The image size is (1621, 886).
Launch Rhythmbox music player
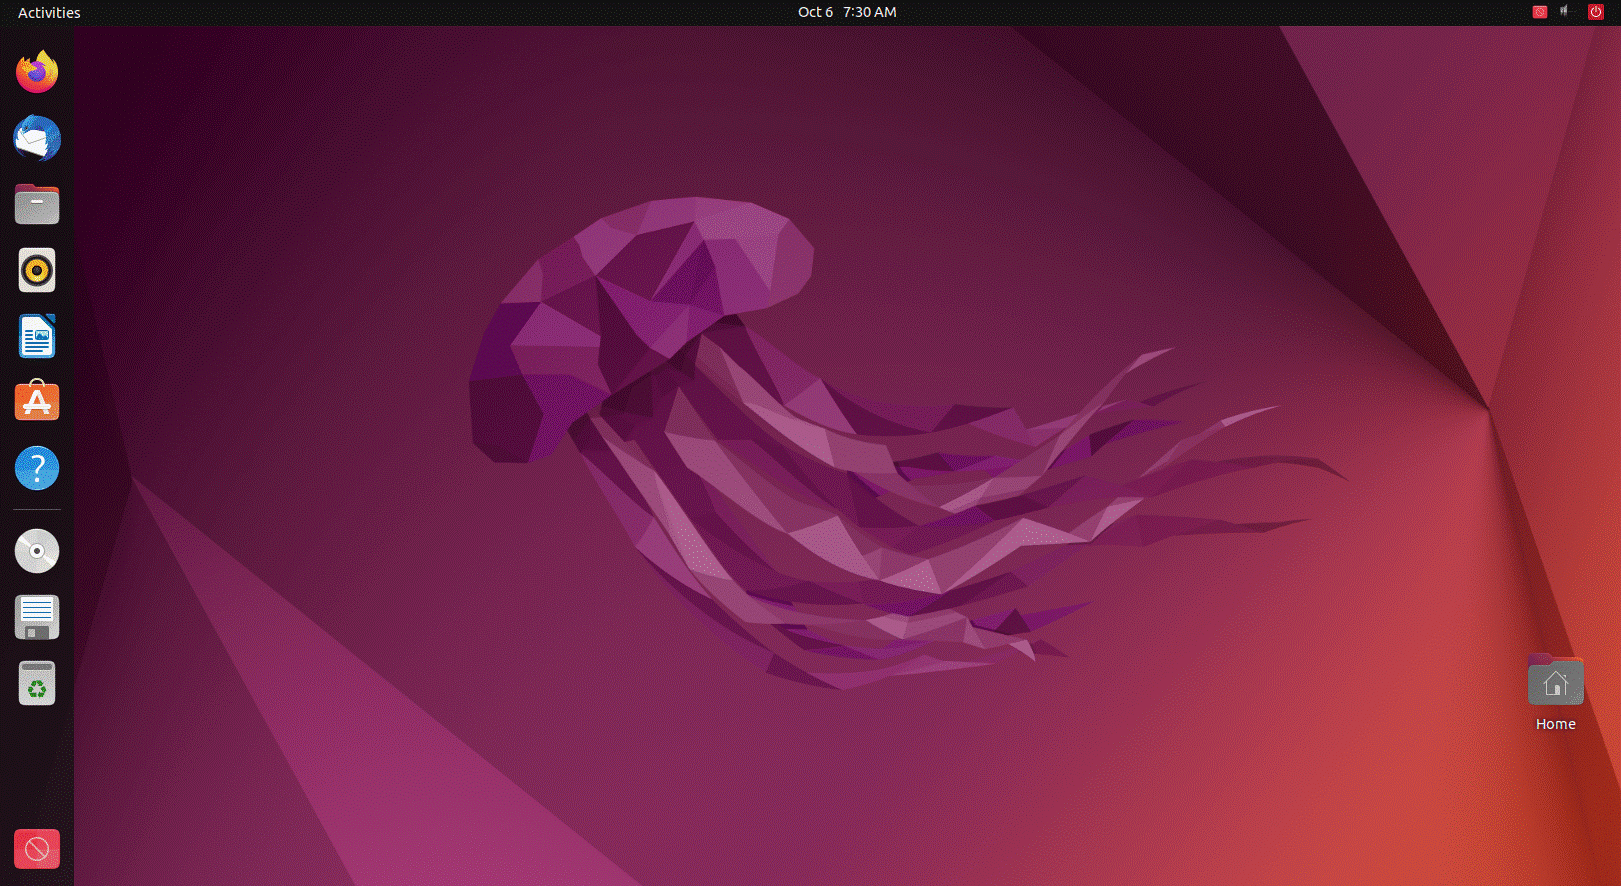coord(37,270)
